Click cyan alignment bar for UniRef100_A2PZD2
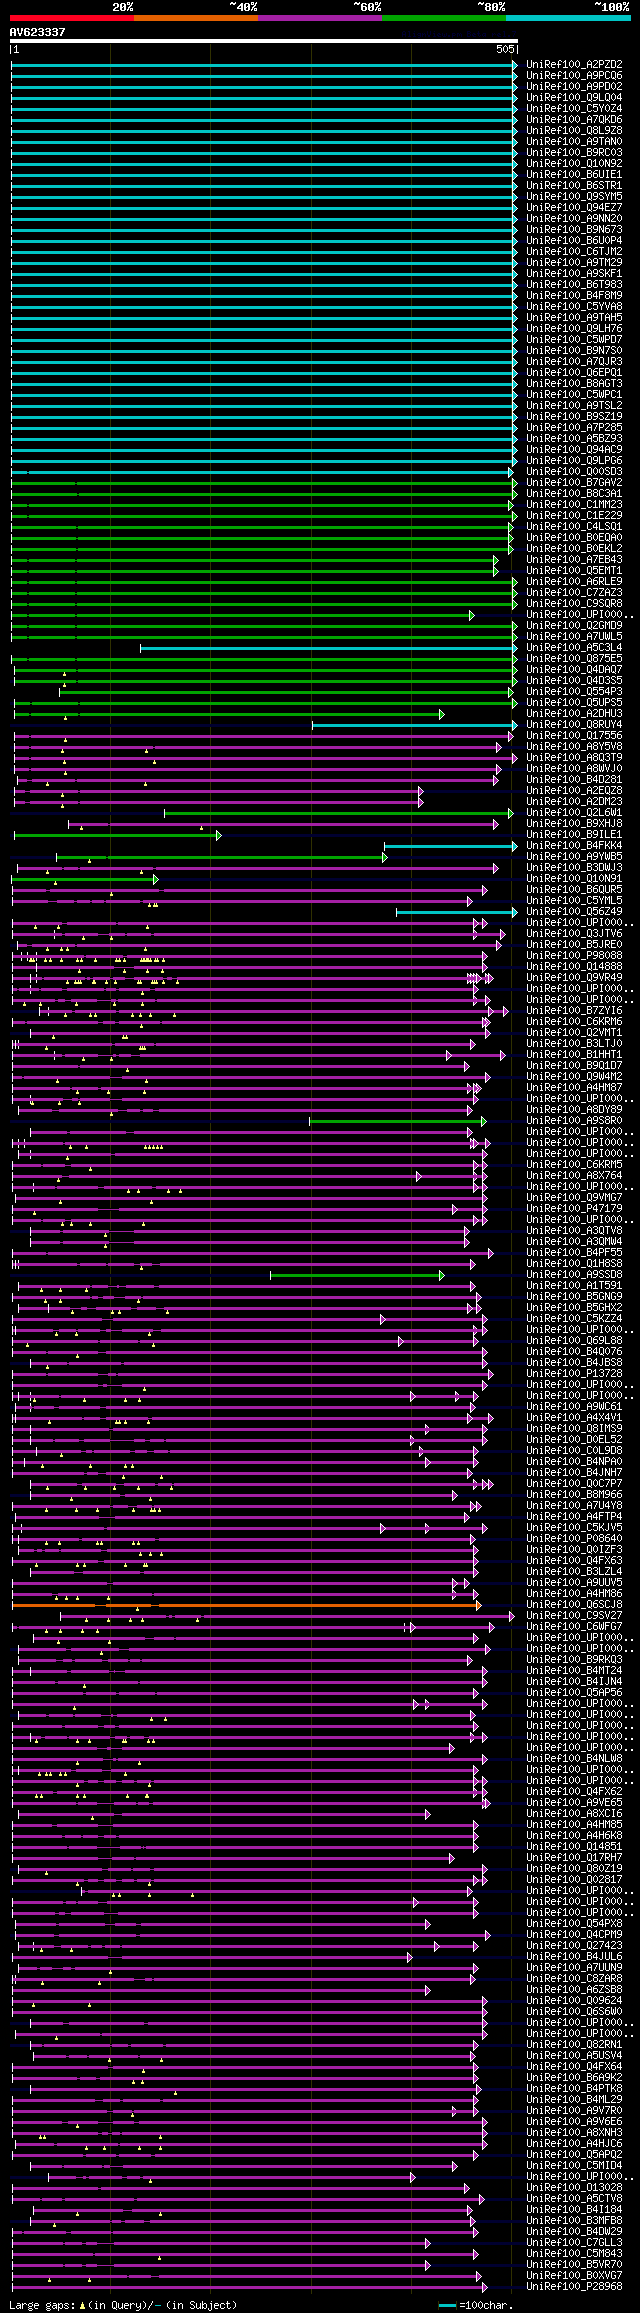This screenshot has height=2313, width=640. coord(264,65)
